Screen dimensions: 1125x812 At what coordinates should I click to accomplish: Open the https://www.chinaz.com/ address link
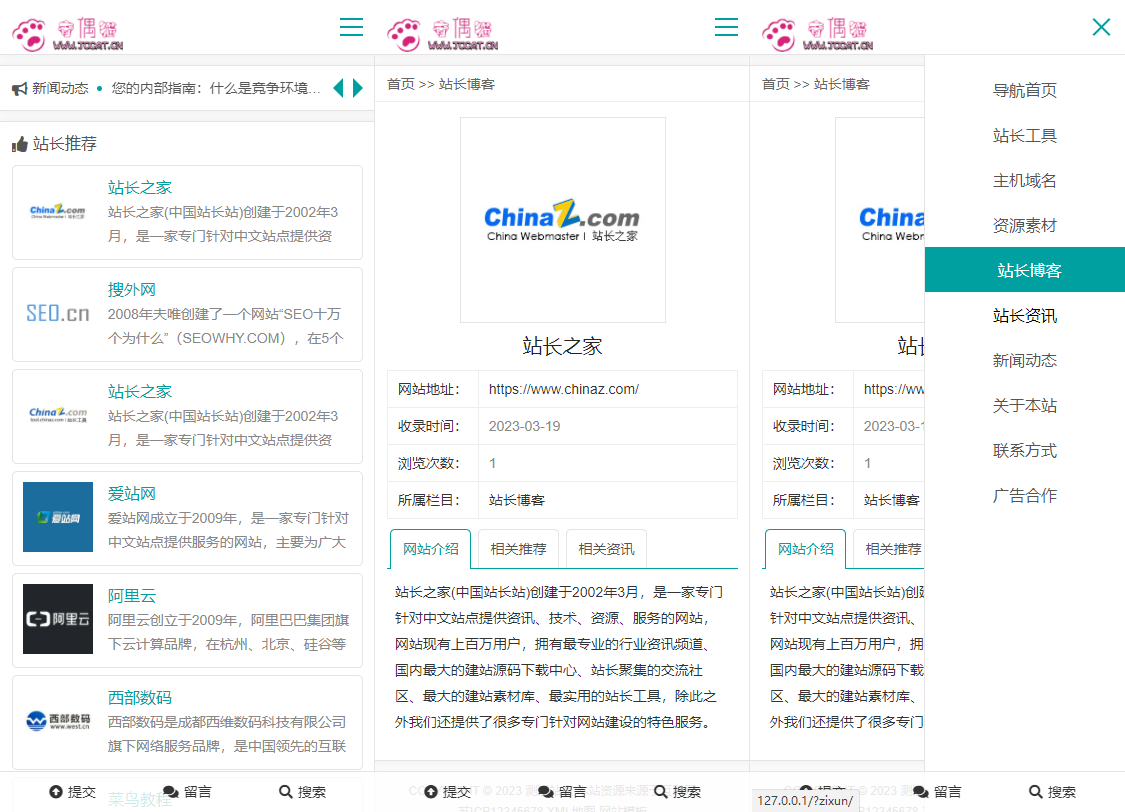click(x=564, y=390)
